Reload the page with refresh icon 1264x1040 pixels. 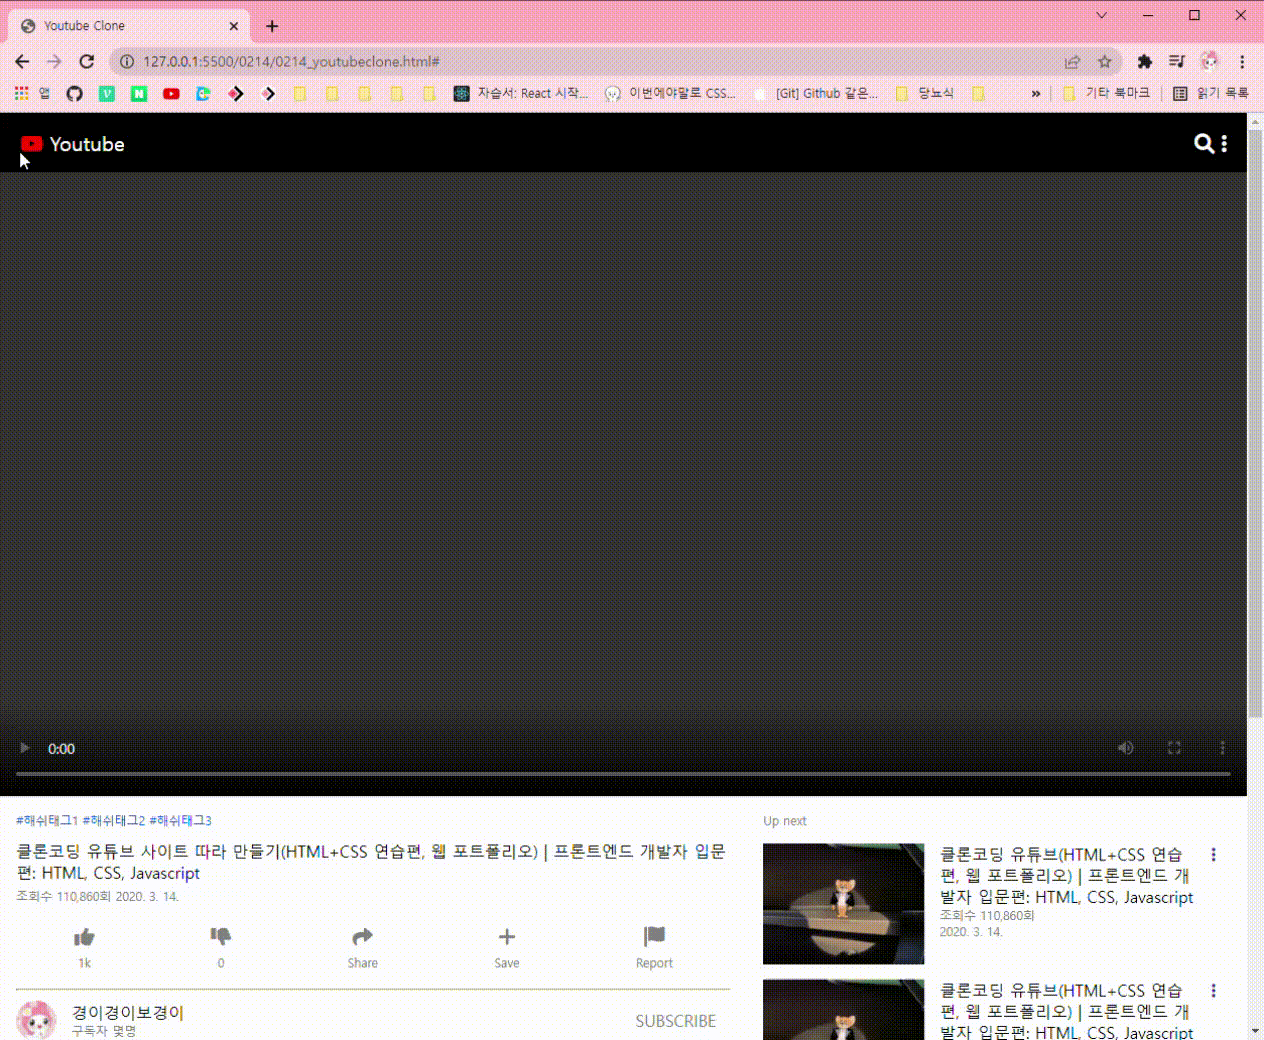(x=87, y=61)
